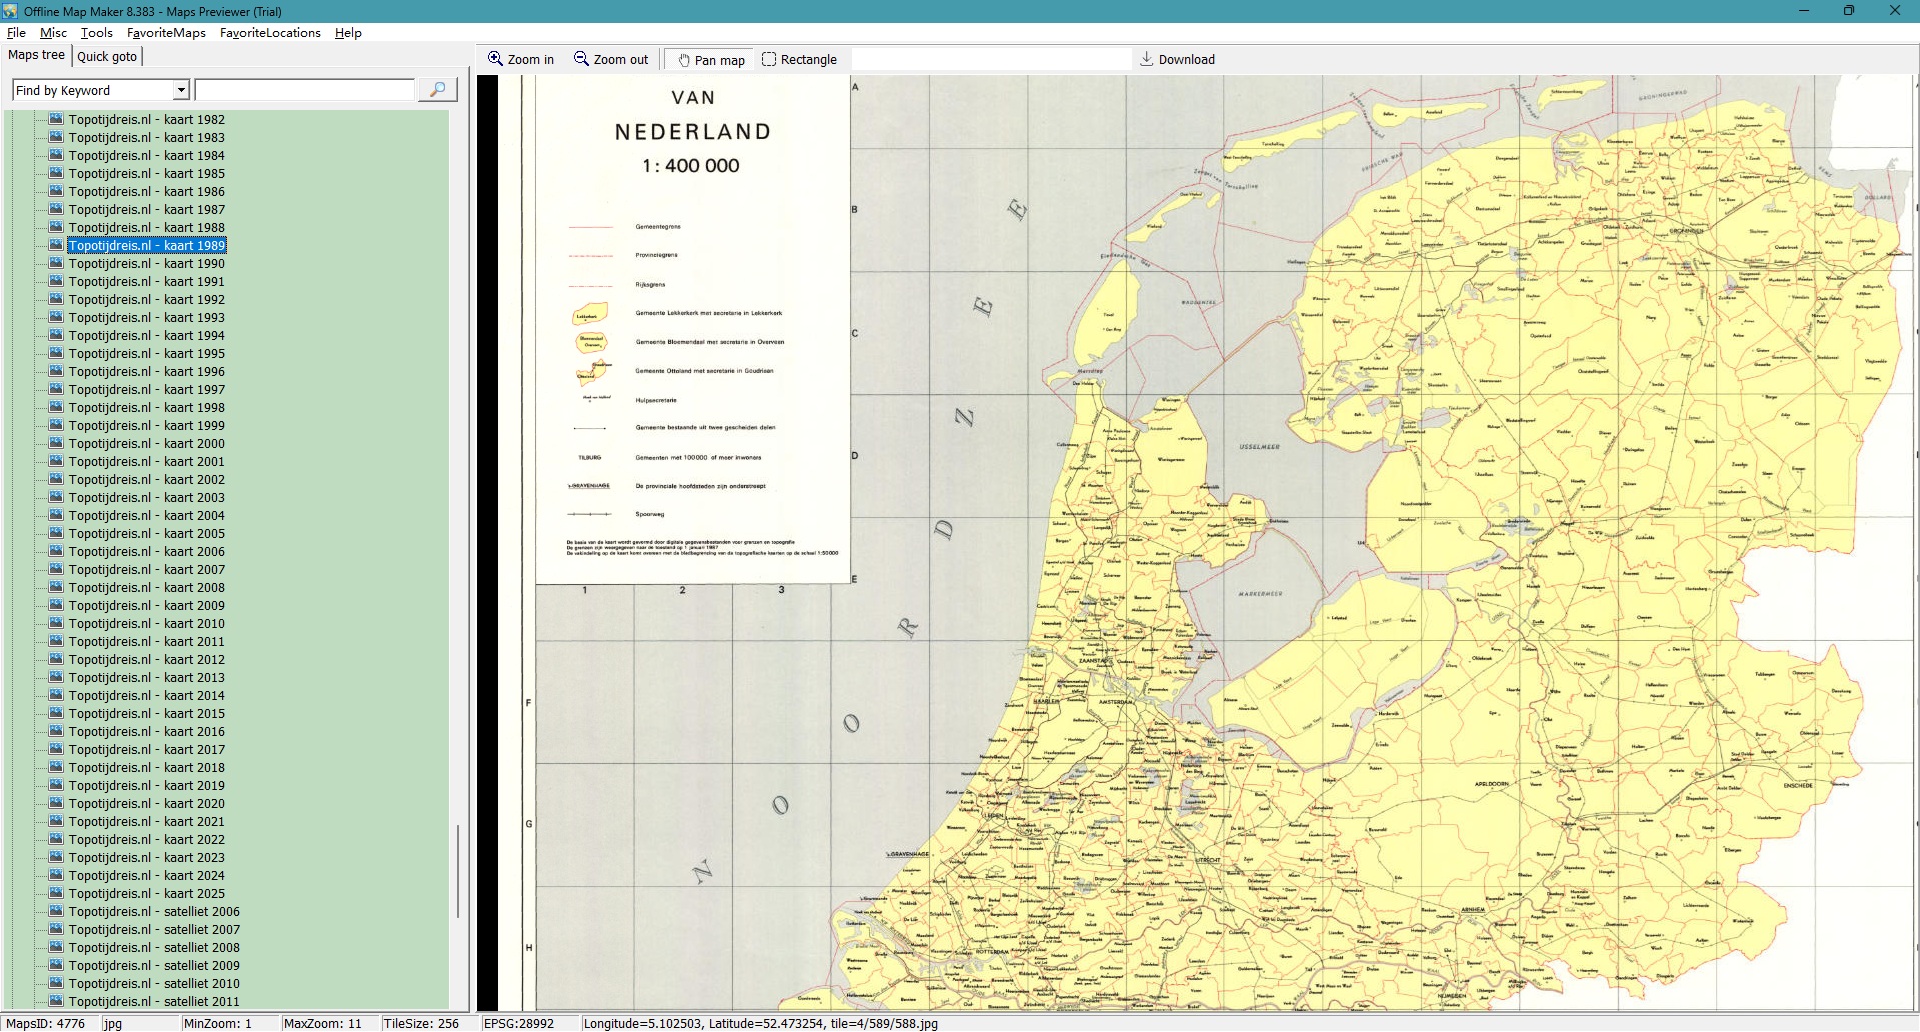Open the Tools menu
The width and height of the screenshot is (1920, 1032).
point(96,32)
